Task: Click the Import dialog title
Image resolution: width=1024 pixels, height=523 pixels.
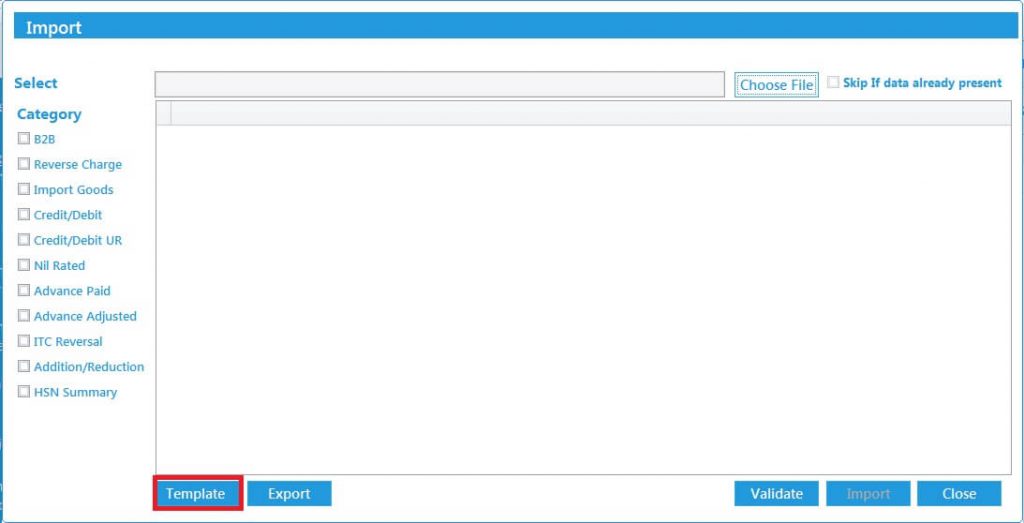Action: (54, 28)
